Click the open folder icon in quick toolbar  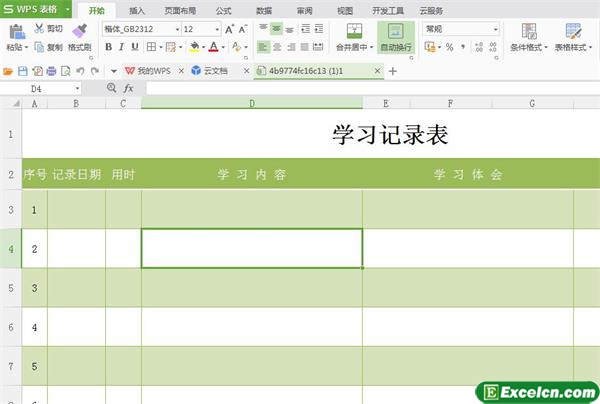pyautogui.click(x=8, y=71)
